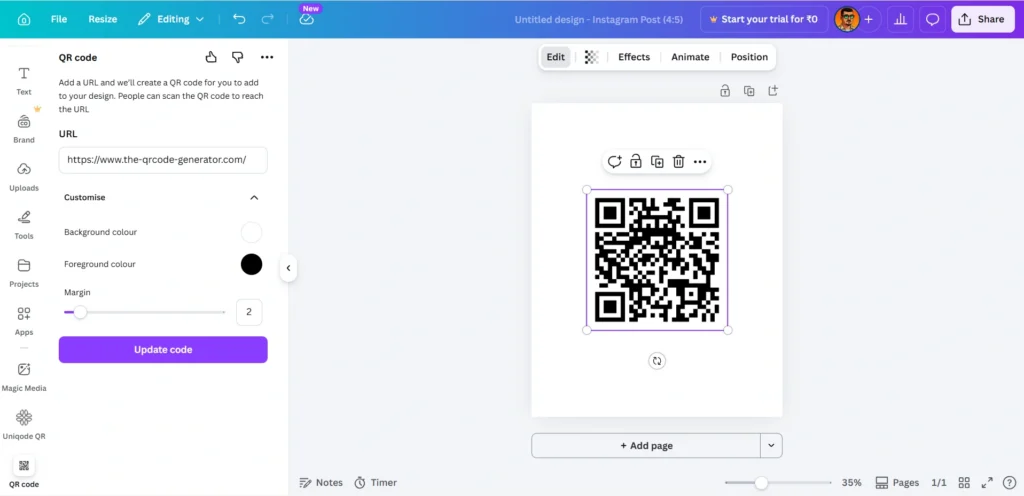The height and width of the screenshot is (496, 1024).
Task: Redo the last action
Action: click(267, 20)
